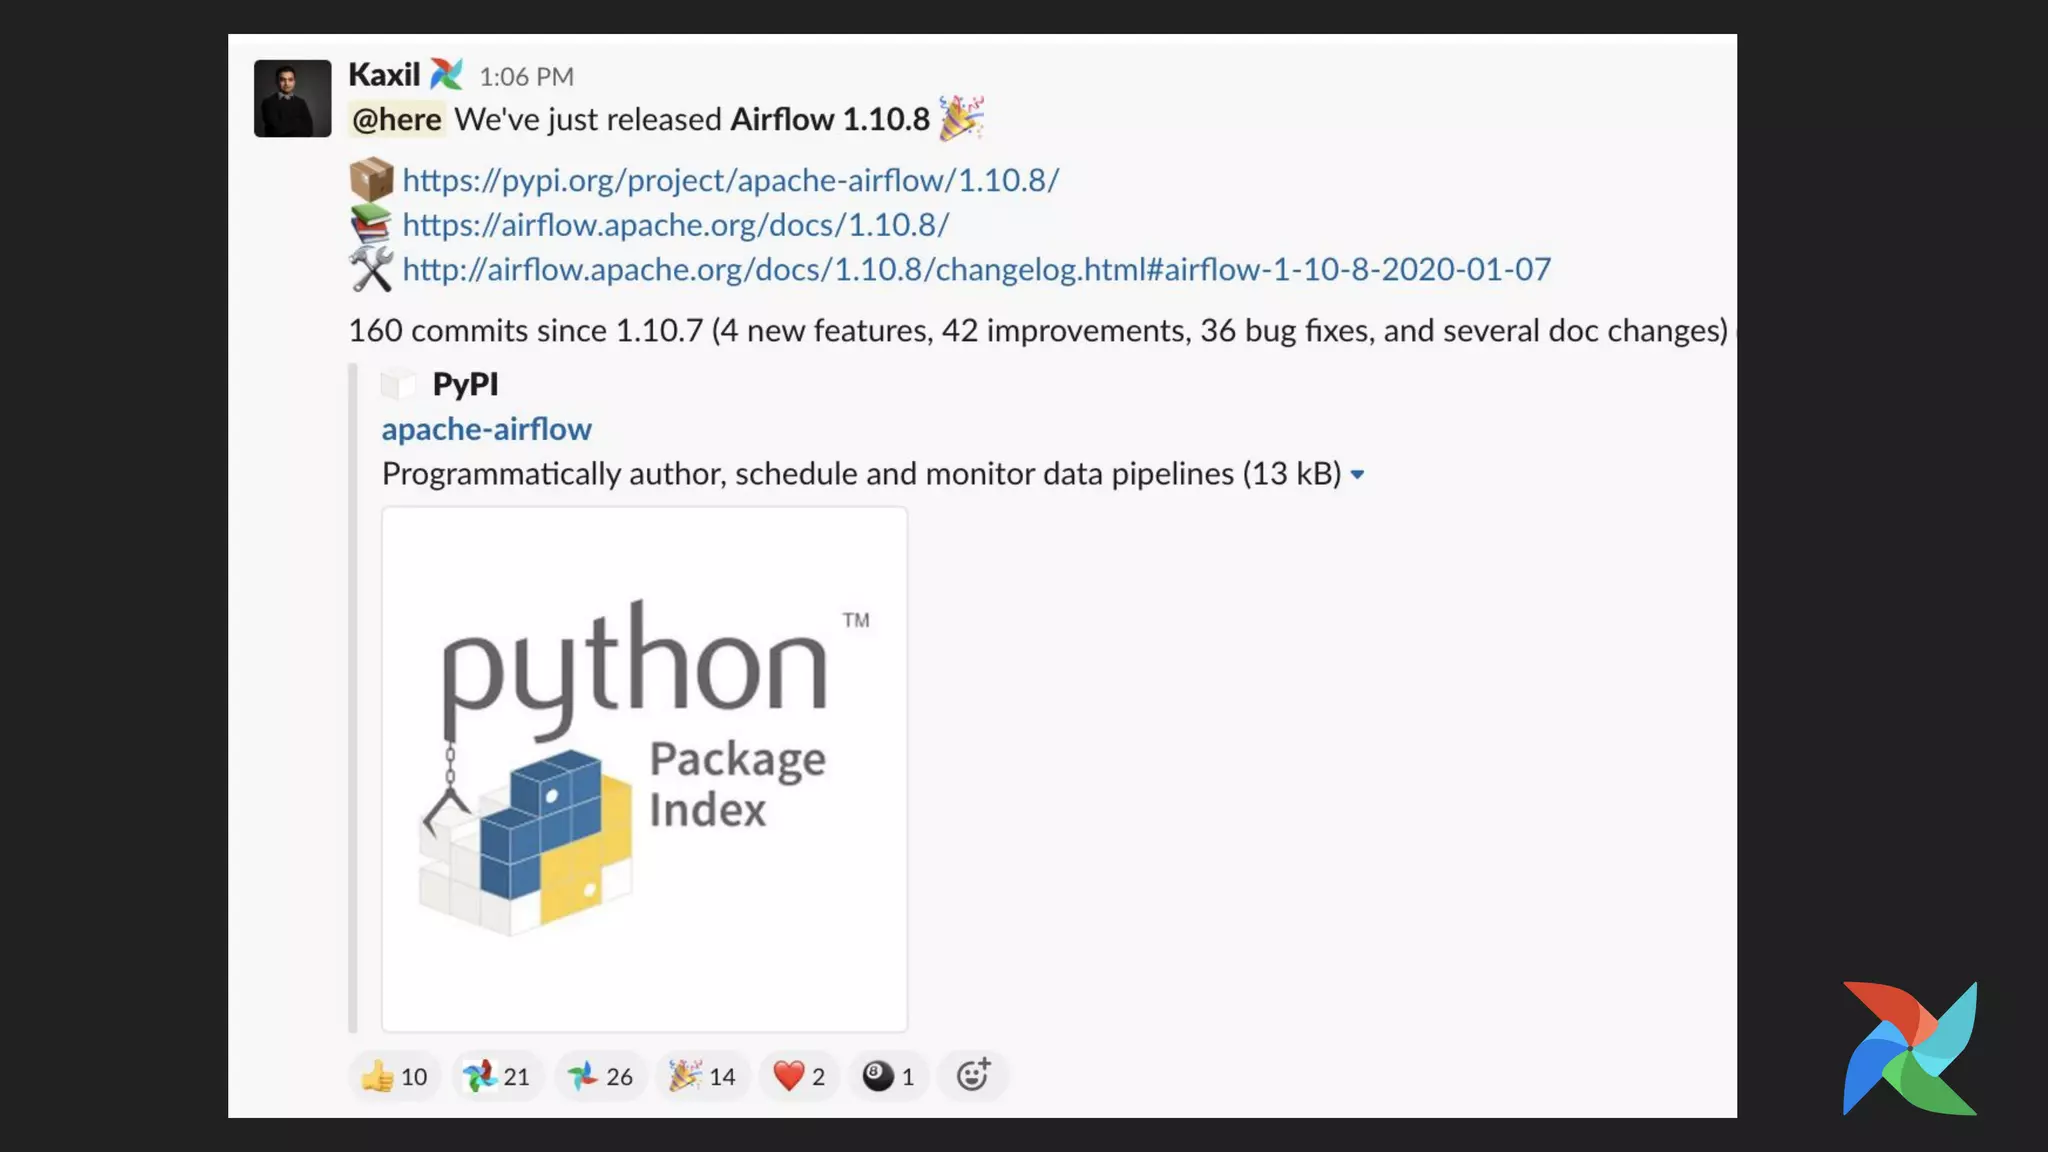Toggle the party popper reaction with 14
Viewport: 2048px width, 1152px height.
click(x=703, y=1077)
